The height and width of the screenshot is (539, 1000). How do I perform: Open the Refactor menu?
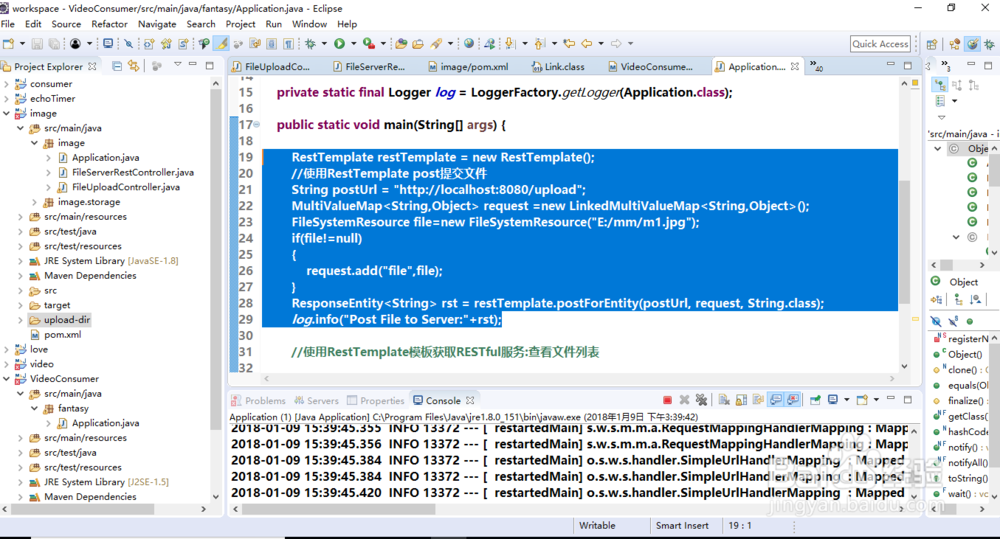point(109,24)
